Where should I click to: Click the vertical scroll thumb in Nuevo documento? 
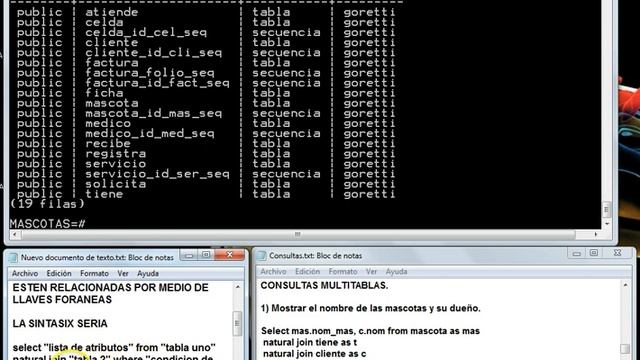pos(237,324)
